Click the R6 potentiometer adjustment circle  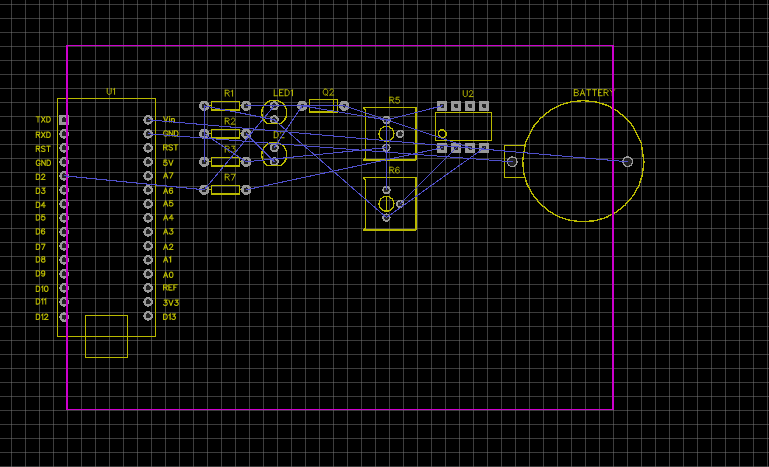pyautogui.click(x=386, y=204)
